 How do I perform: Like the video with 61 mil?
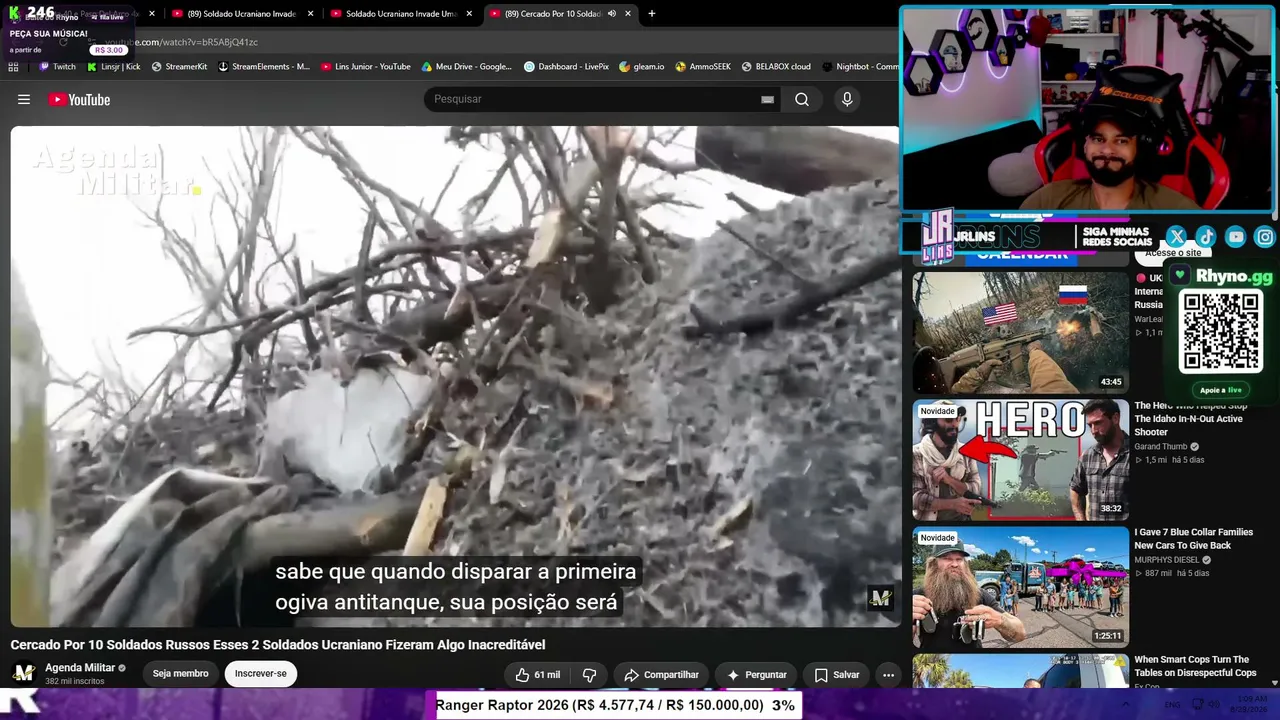(x=537, y=675)
